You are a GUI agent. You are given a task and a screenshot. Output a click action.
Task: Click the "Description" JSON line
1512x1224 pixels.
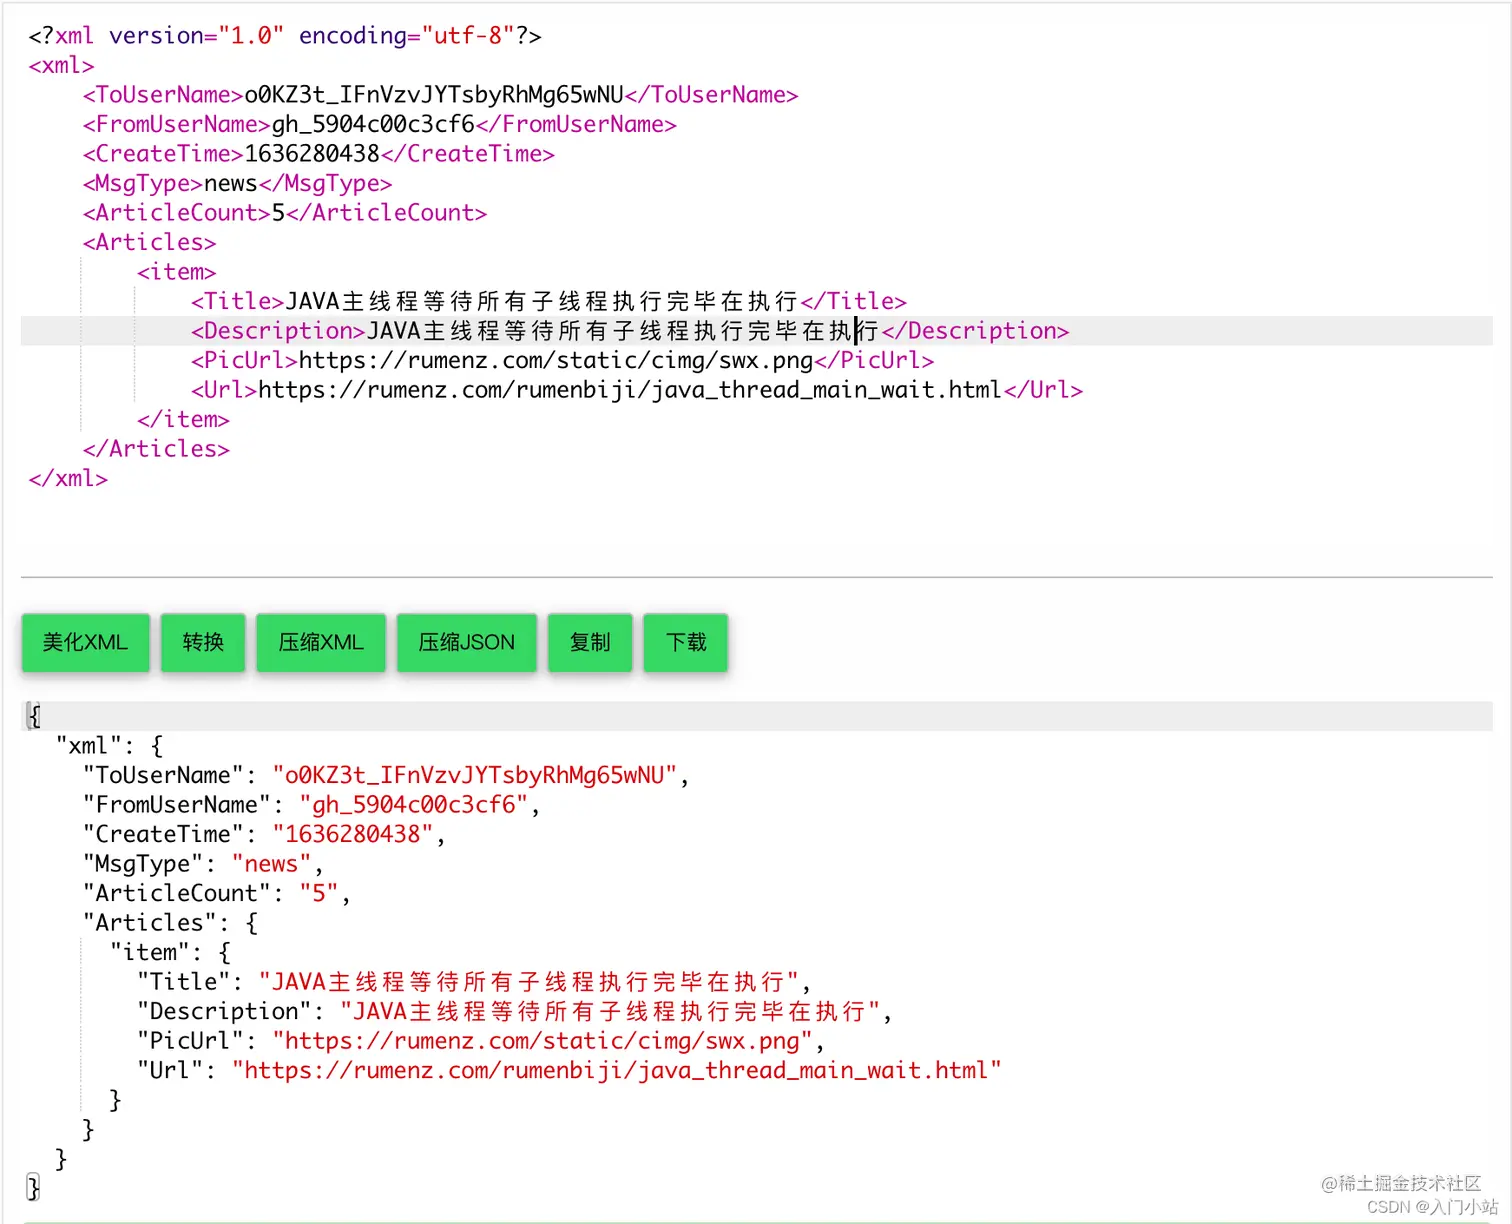tap(515, 1011)
